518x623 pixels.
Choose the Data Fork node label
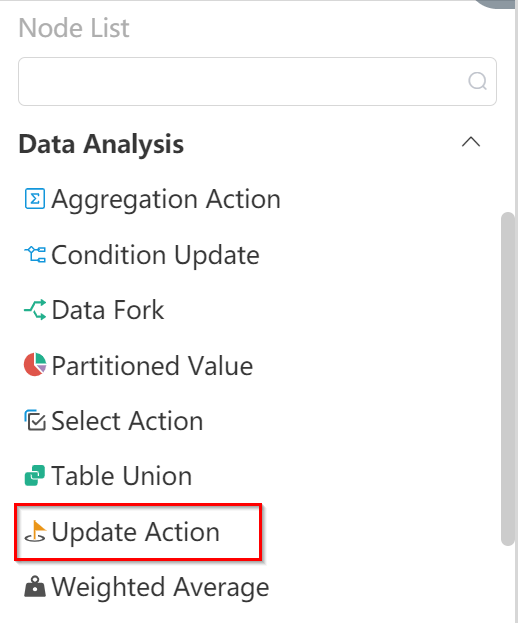tap(108, 310)
